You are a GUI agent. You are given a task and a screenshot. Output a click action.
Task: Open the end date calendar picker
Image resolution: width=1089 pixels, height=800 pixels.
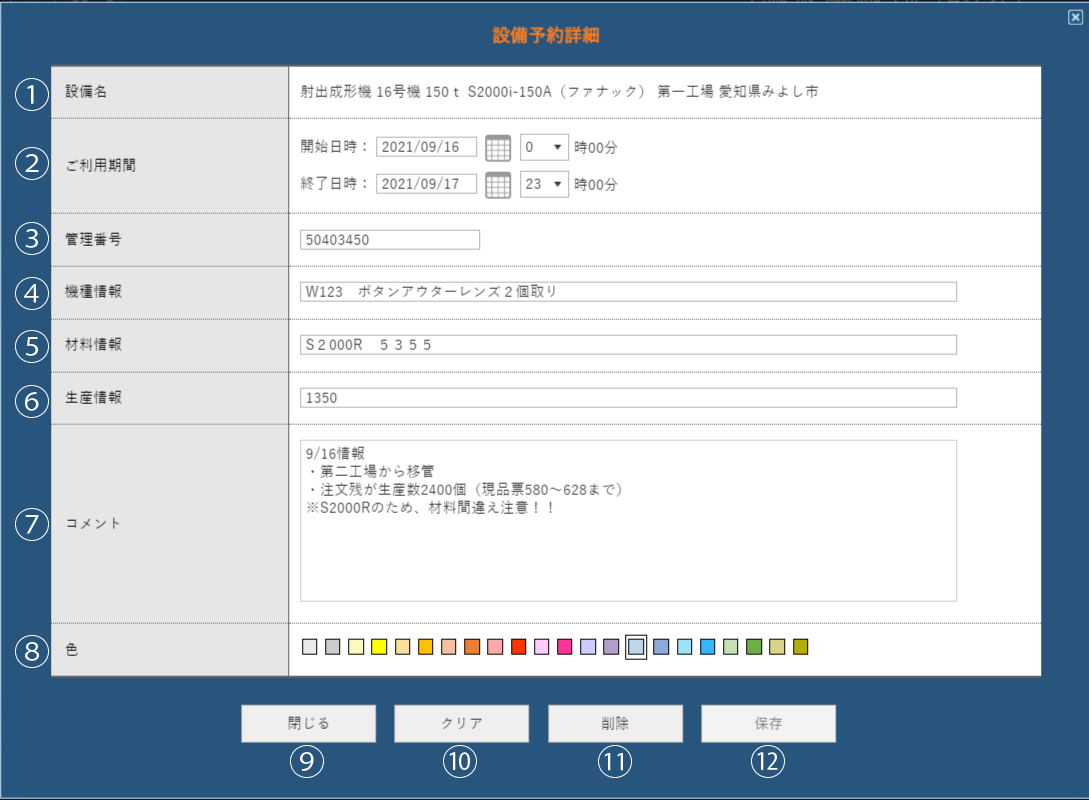point(498,185)
